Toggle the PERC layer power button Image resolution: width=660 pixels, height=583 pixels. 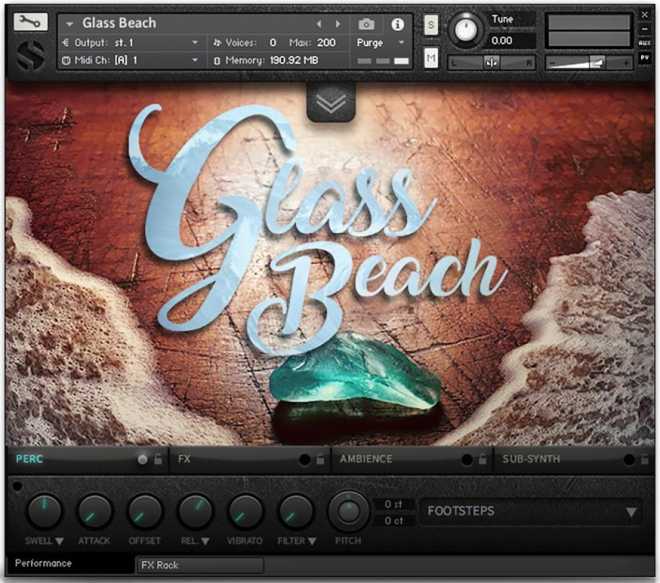(143, 459)
